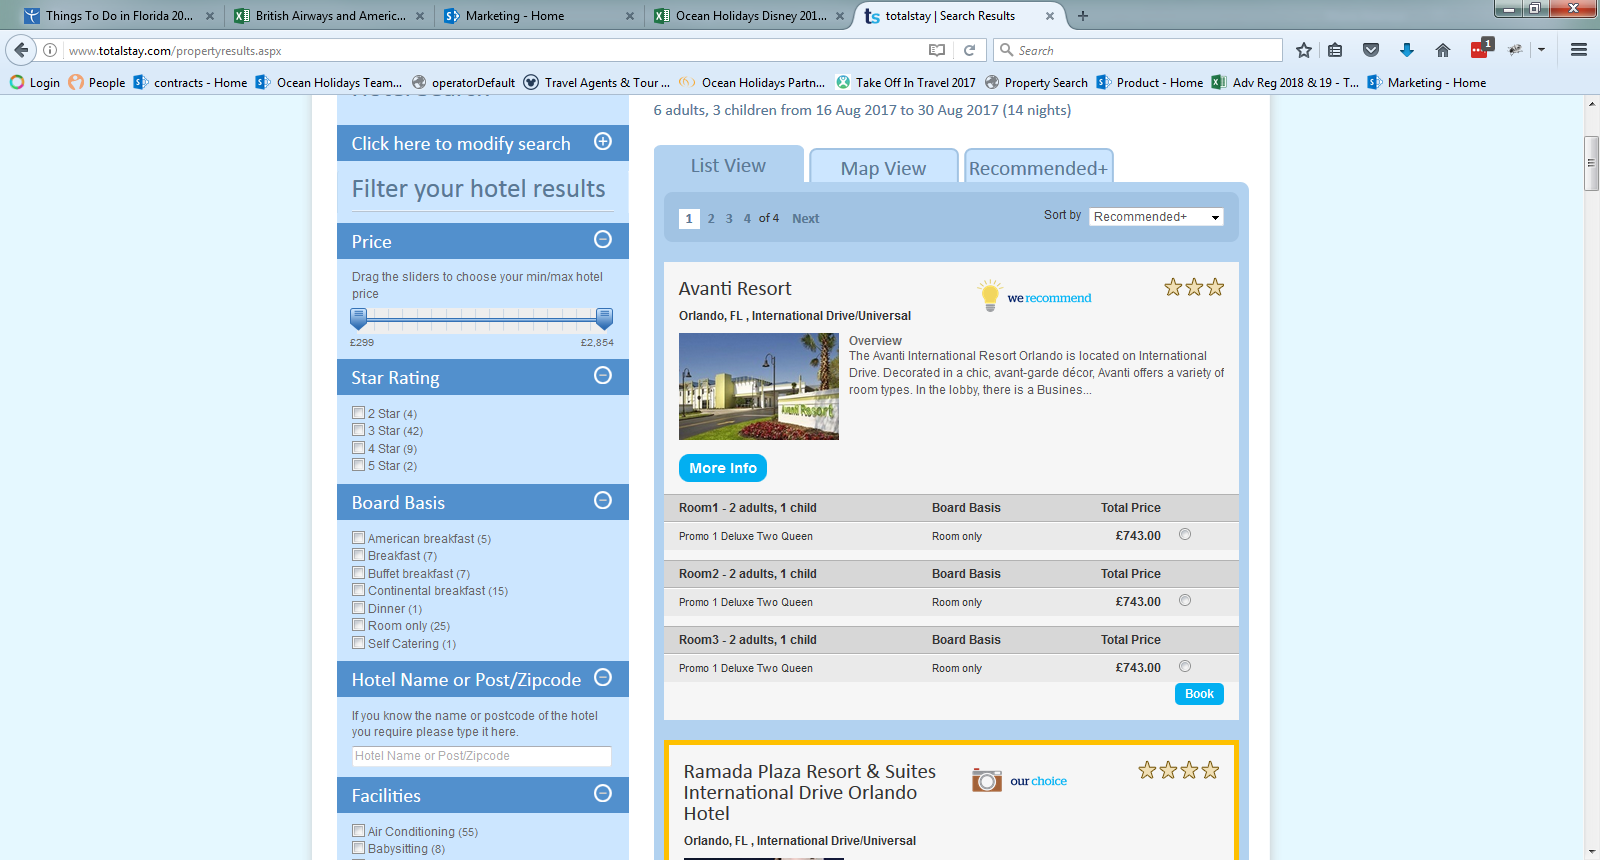Go back using the browser back arrow
The height and width of the screenshot is (860, 1600).
(21, 50)
